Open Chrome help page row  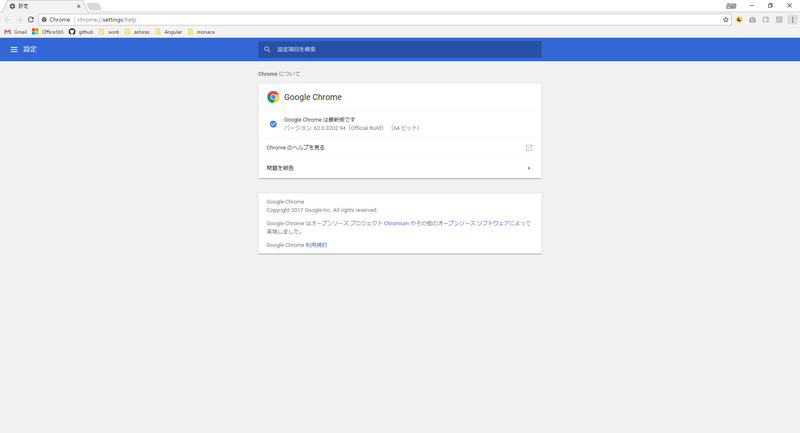pos(399,148)
